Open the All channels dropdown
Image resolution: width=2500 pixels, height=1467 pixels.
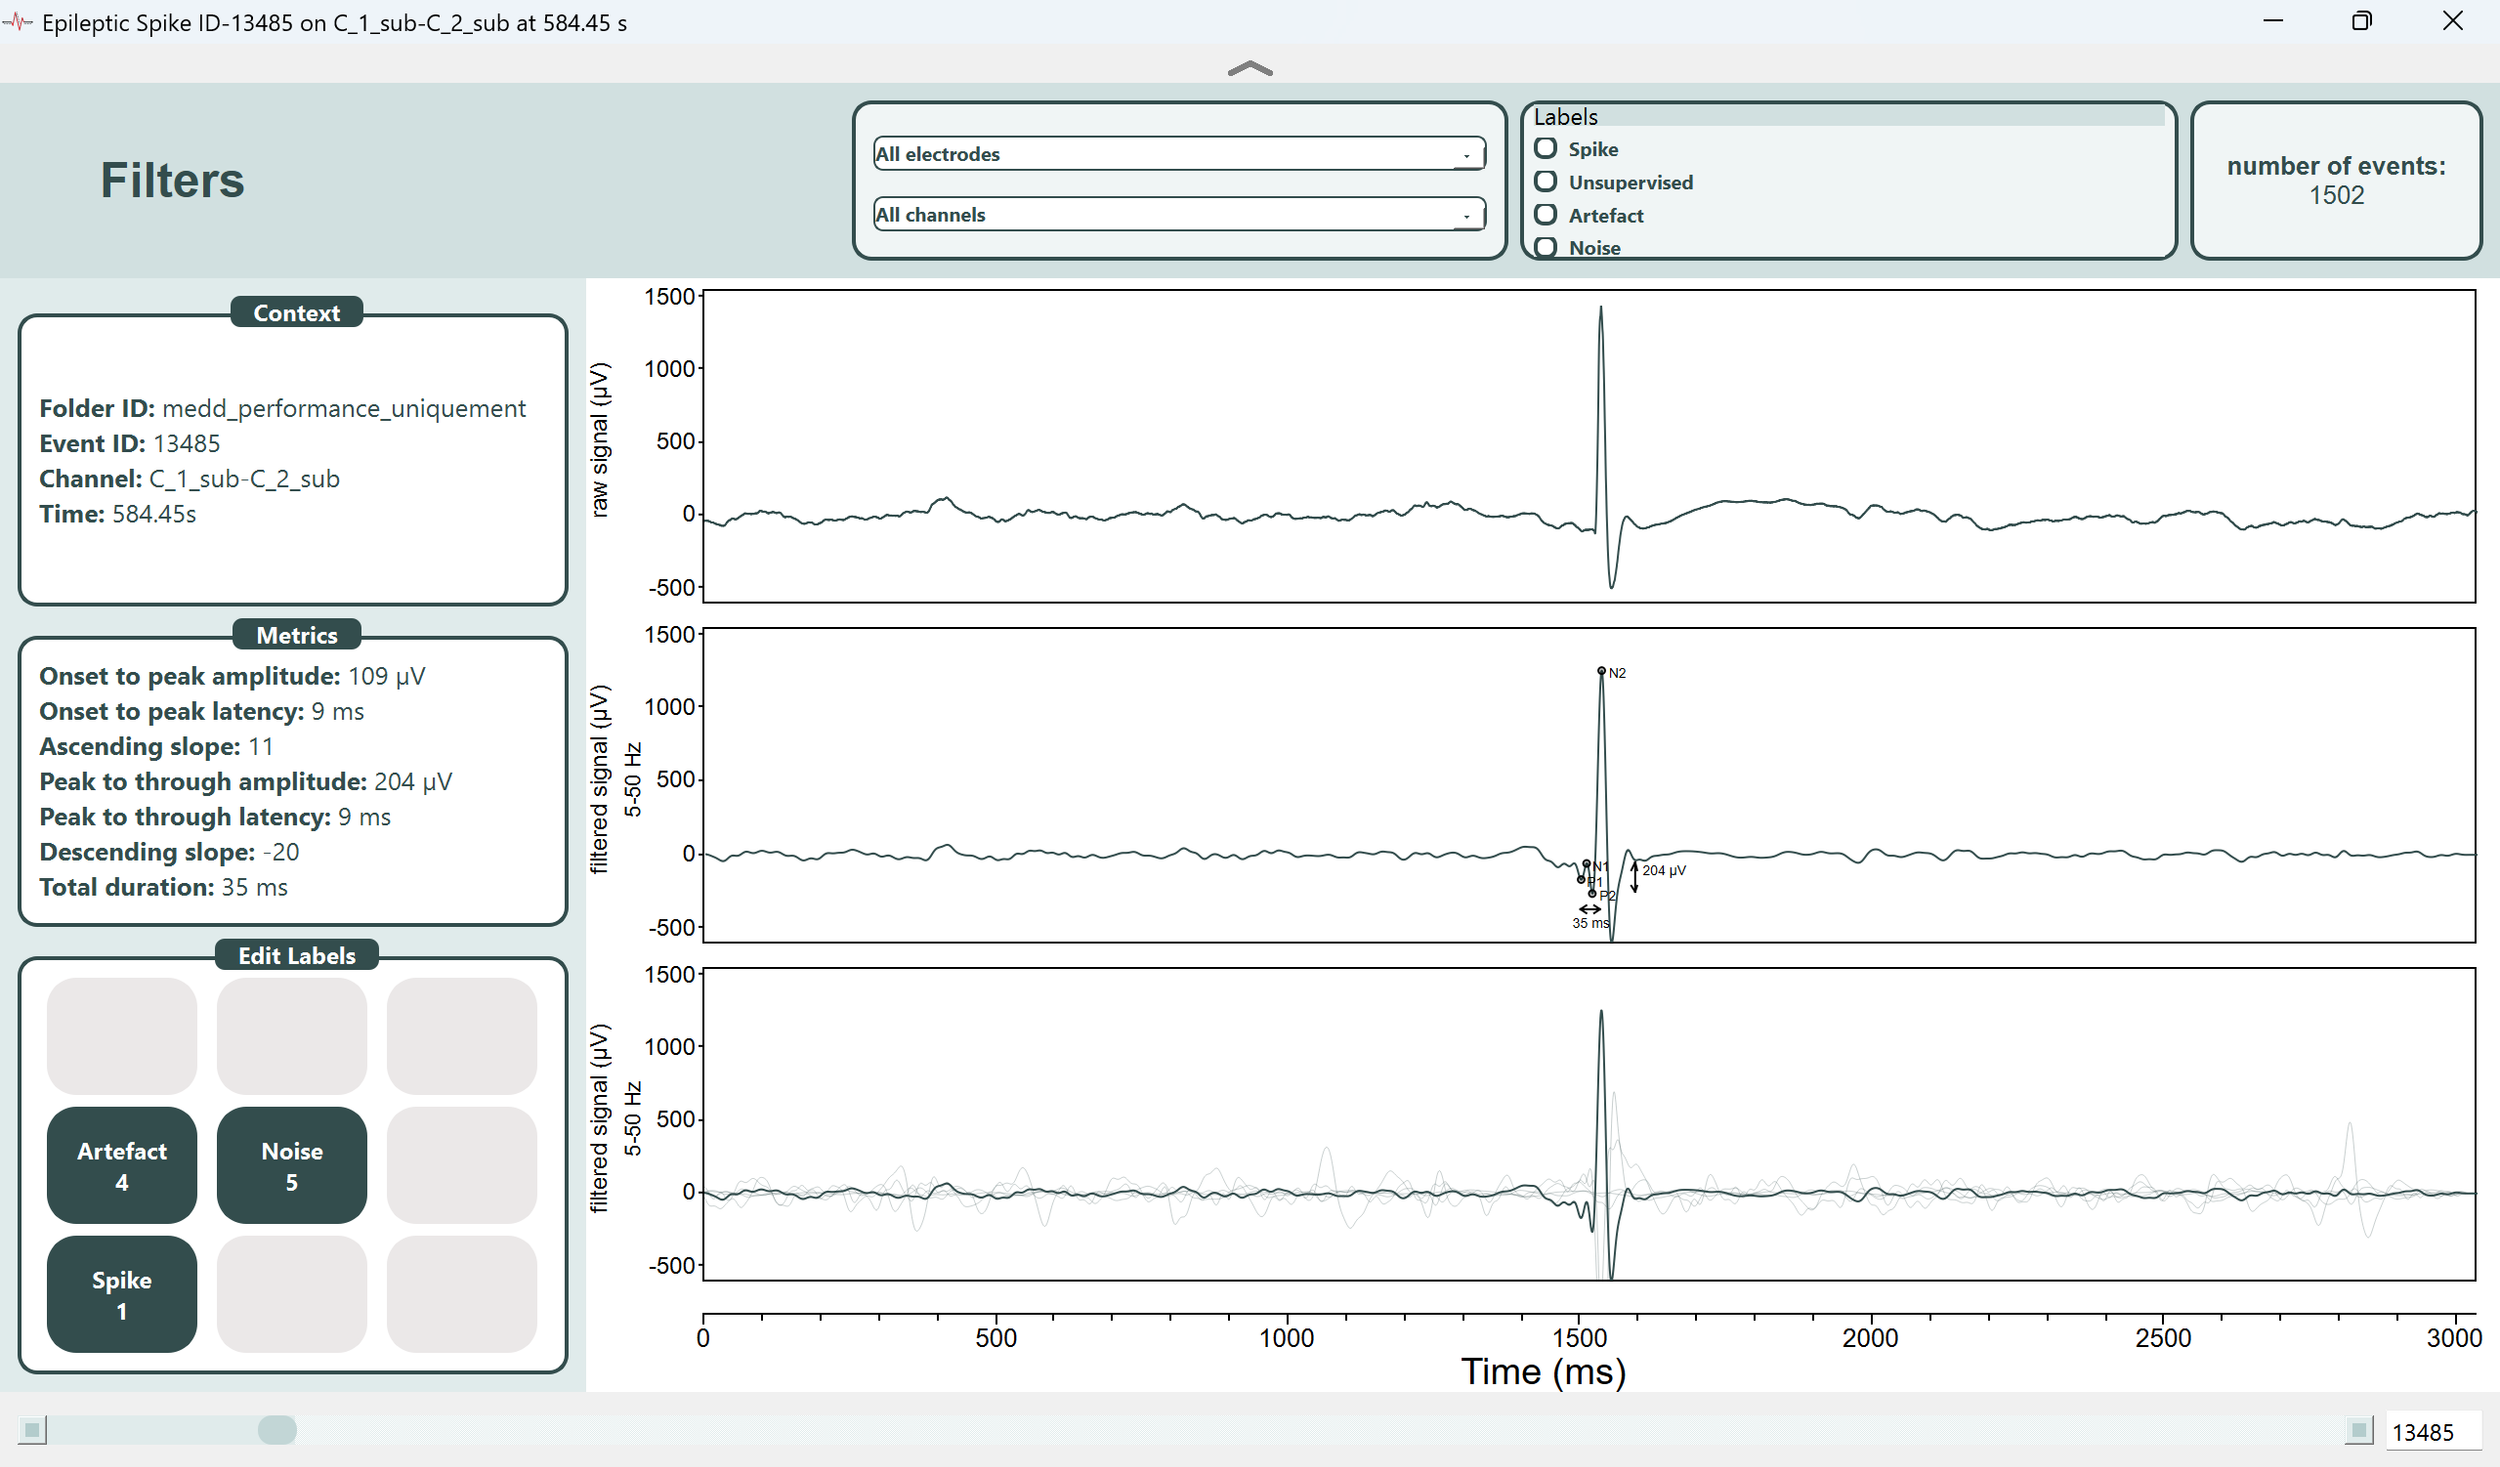1178,214
